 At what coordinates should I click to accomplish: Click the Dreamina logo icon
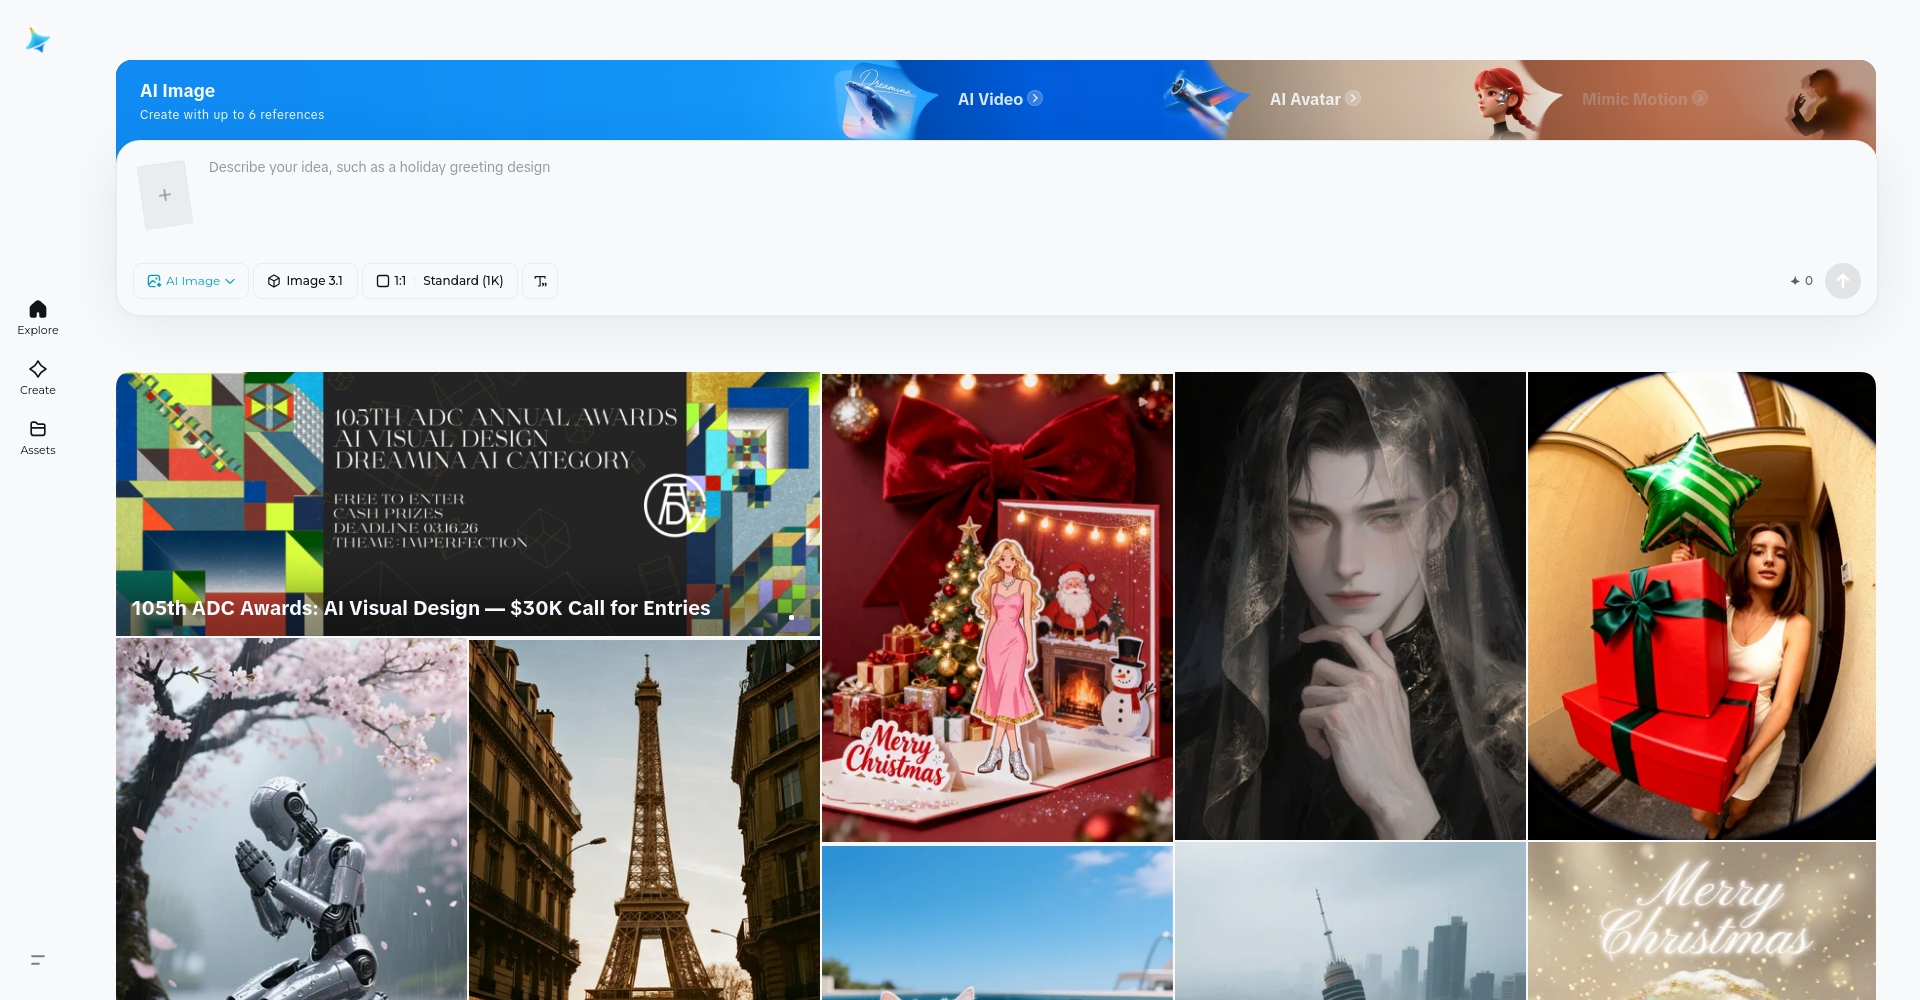(x=38, y=40)
